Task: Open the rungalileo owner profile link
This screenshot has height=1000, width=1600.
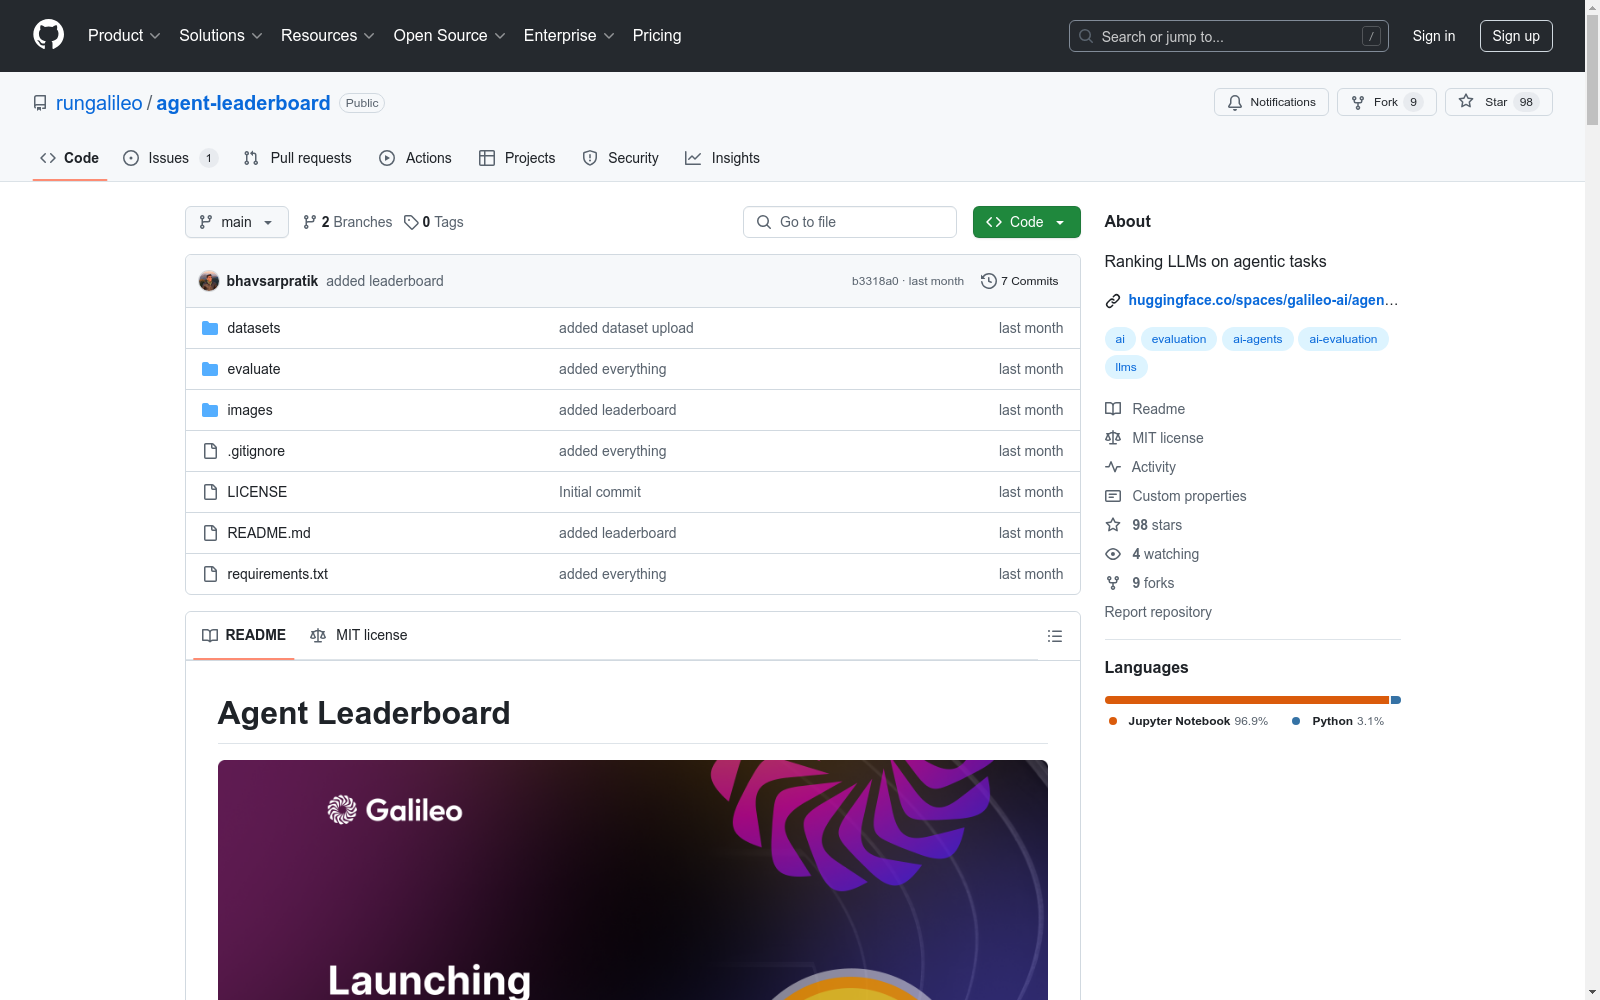Action: point(99,103)
